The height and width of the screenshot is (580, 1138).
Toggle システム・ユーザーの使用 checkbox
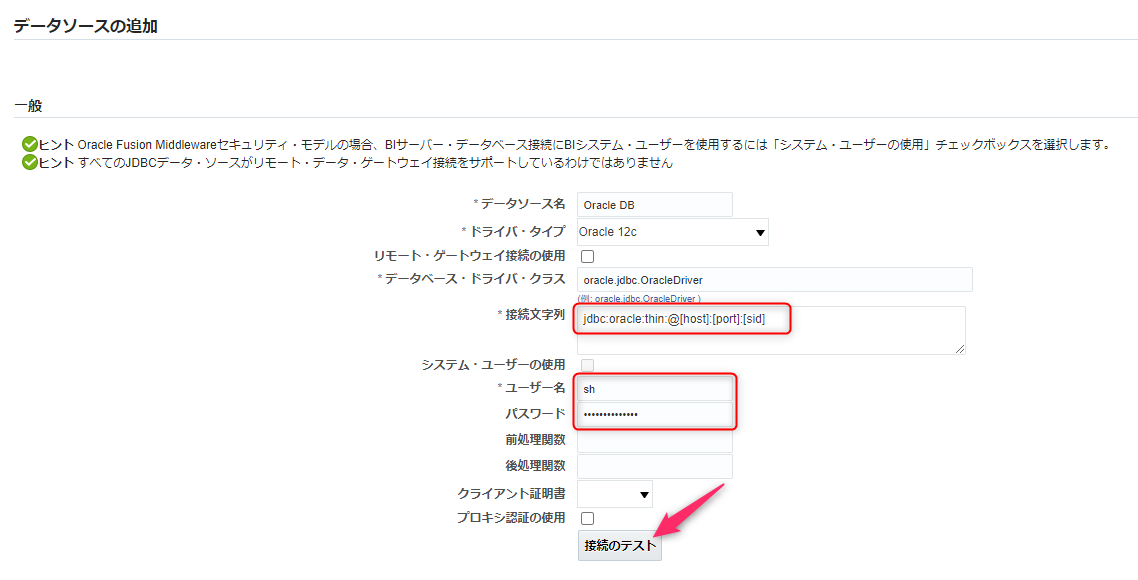588,365
